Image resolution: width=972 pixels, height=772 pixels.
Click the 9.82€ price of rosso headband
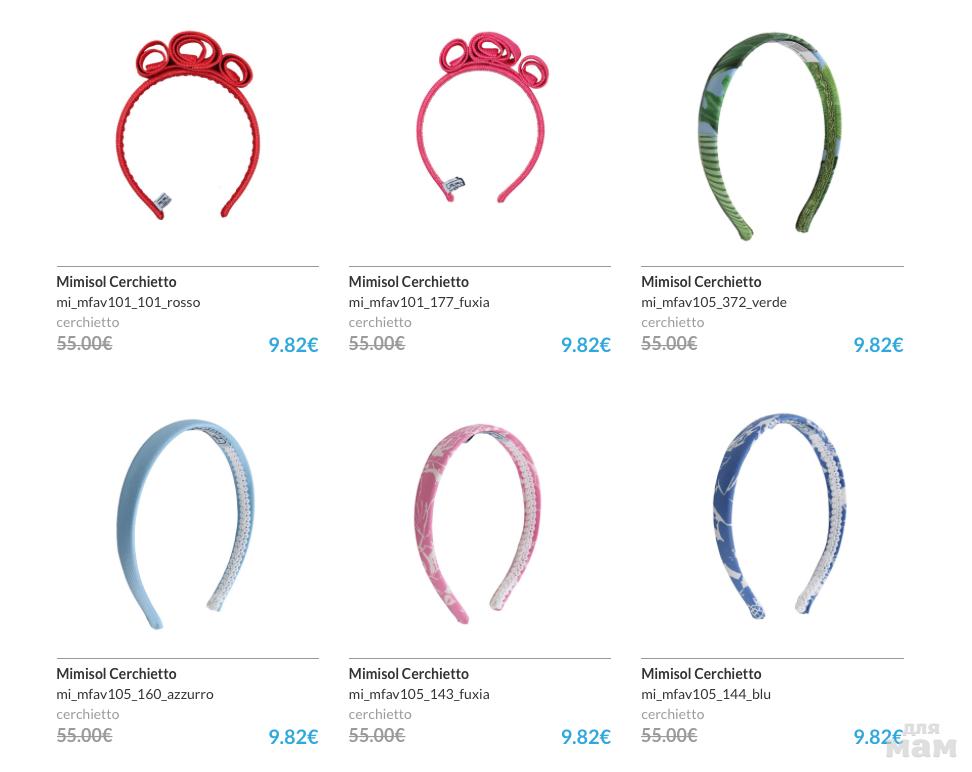pos(293,345)
